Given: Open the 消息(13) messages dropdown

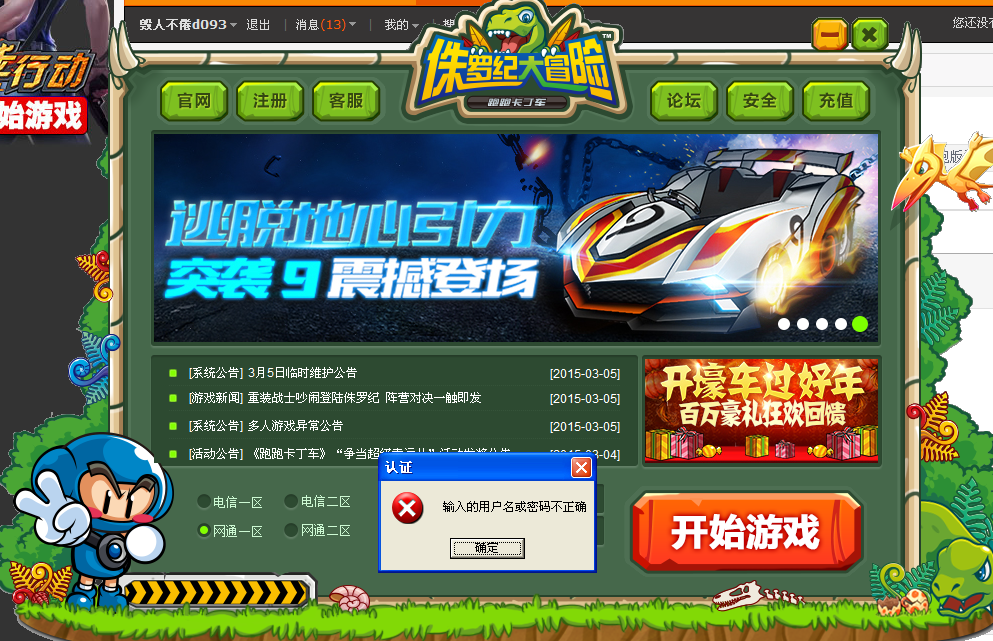Looking at the screenshot, I should pyautogui.click(x=326, y=25).
